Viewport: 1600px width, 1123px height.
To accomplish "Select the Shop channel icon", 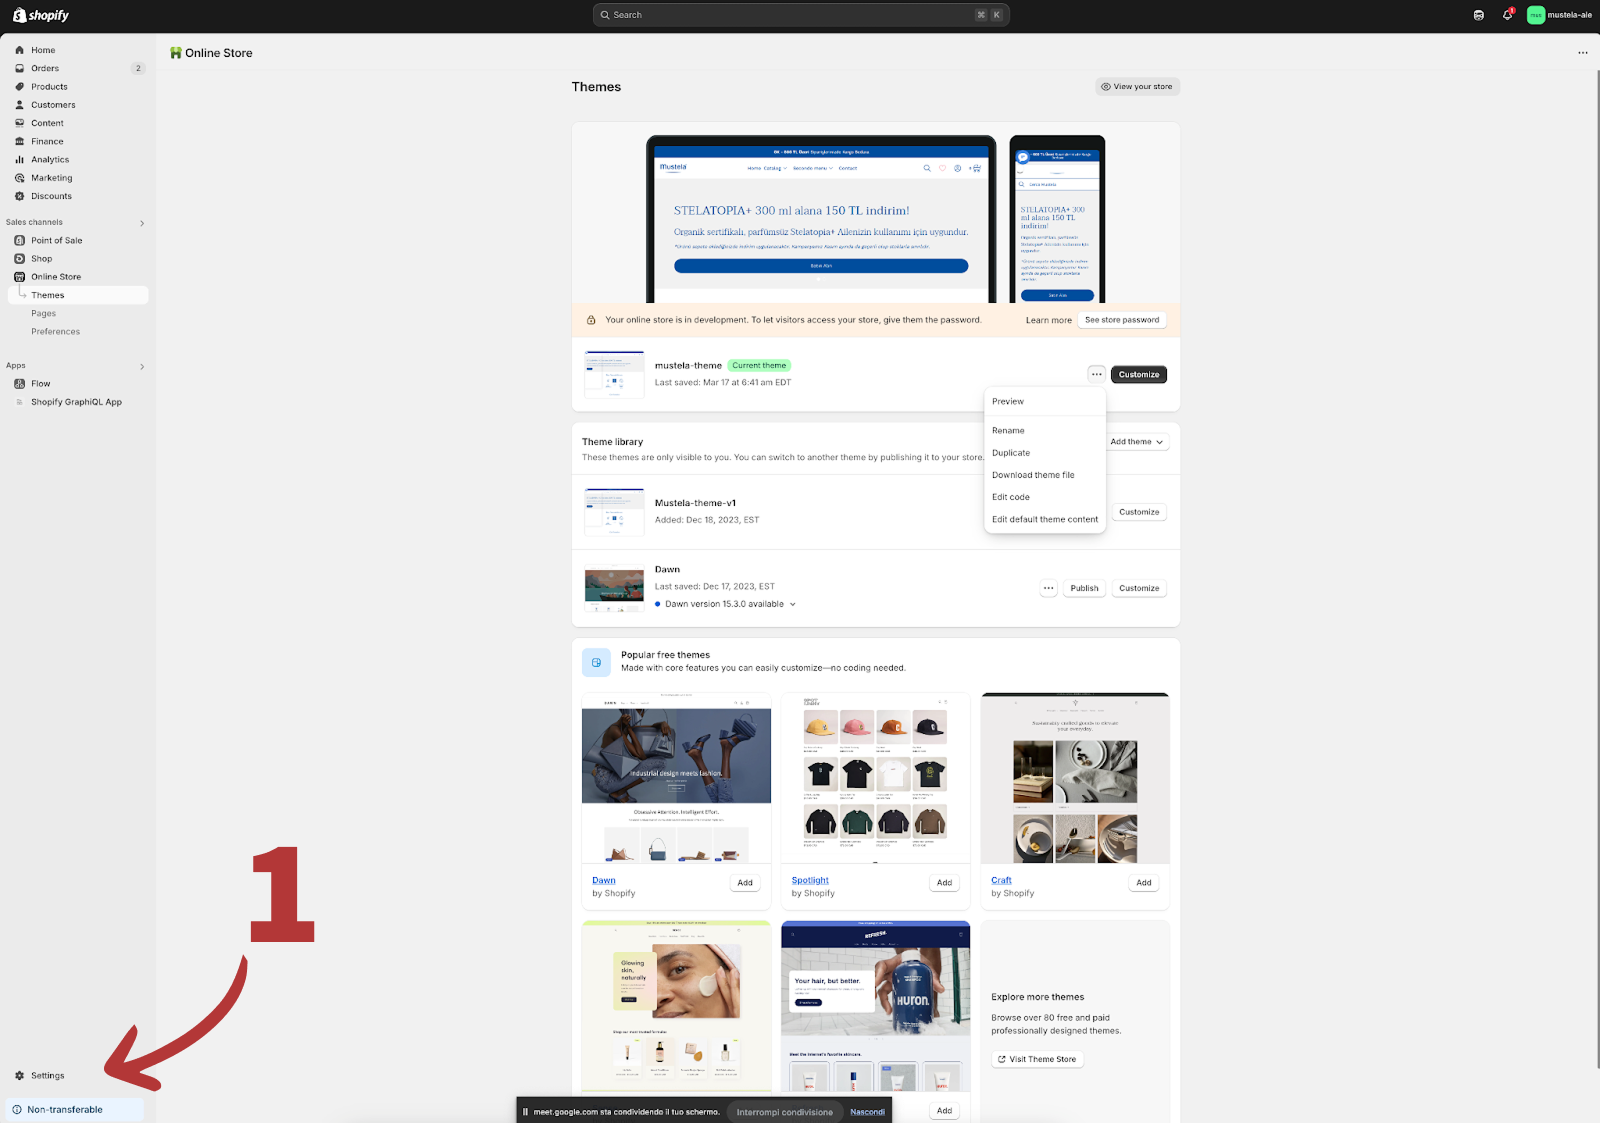I will pos(19,258).
